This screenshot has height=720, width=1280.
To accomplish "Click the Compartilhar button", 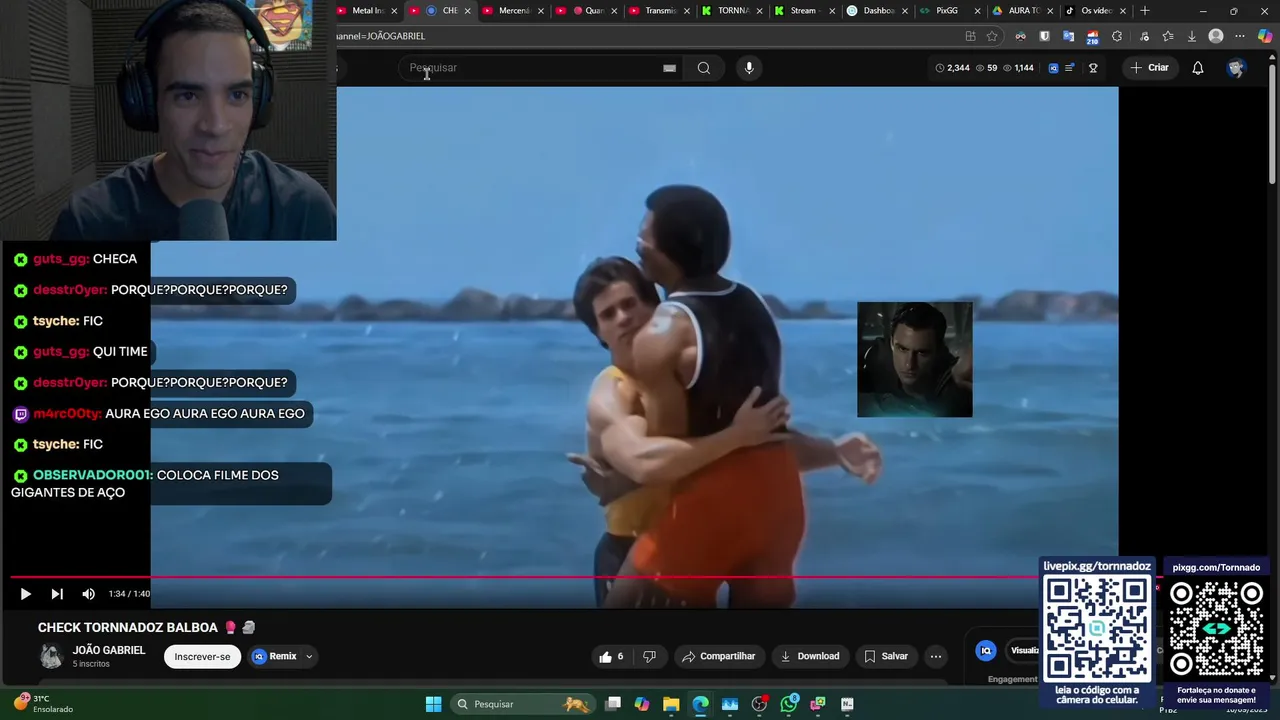I will 718,657.
